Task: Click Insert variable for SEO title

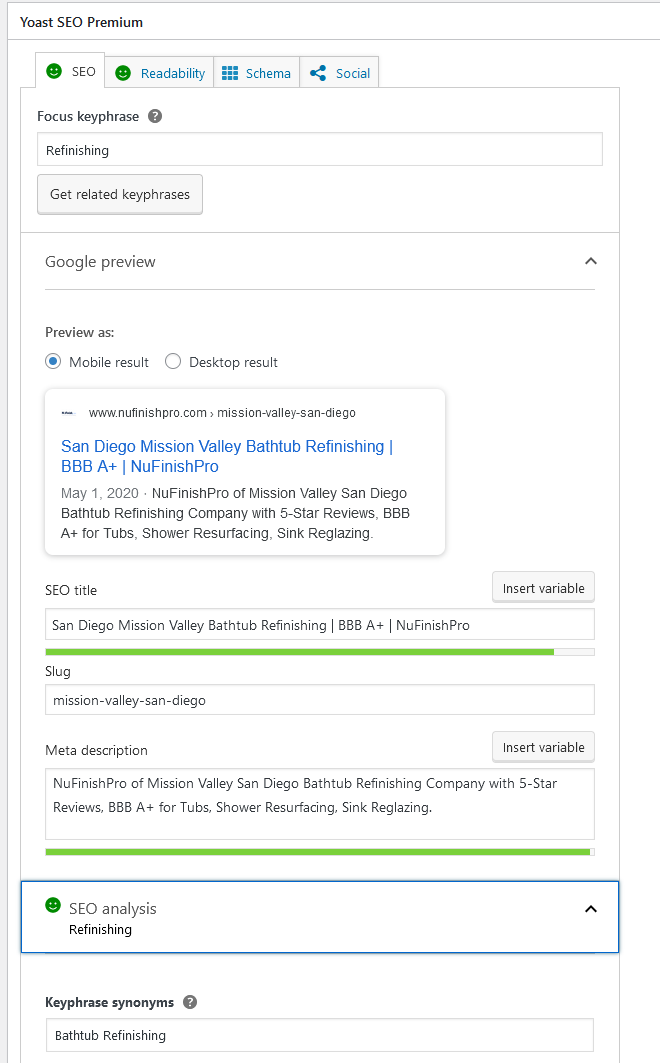Action: tap(543, 588)
